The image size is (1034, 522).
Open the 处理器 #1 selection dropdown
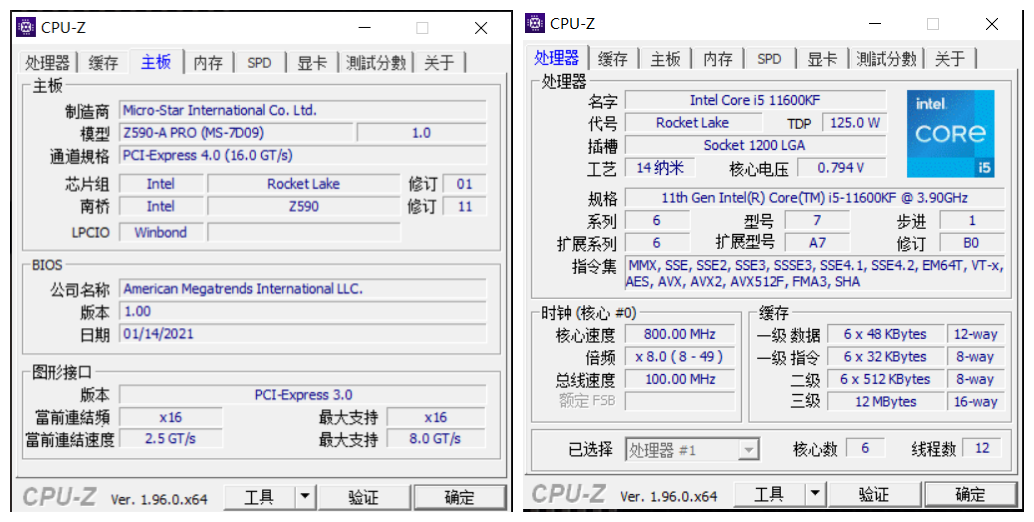(x=692, y=450)
